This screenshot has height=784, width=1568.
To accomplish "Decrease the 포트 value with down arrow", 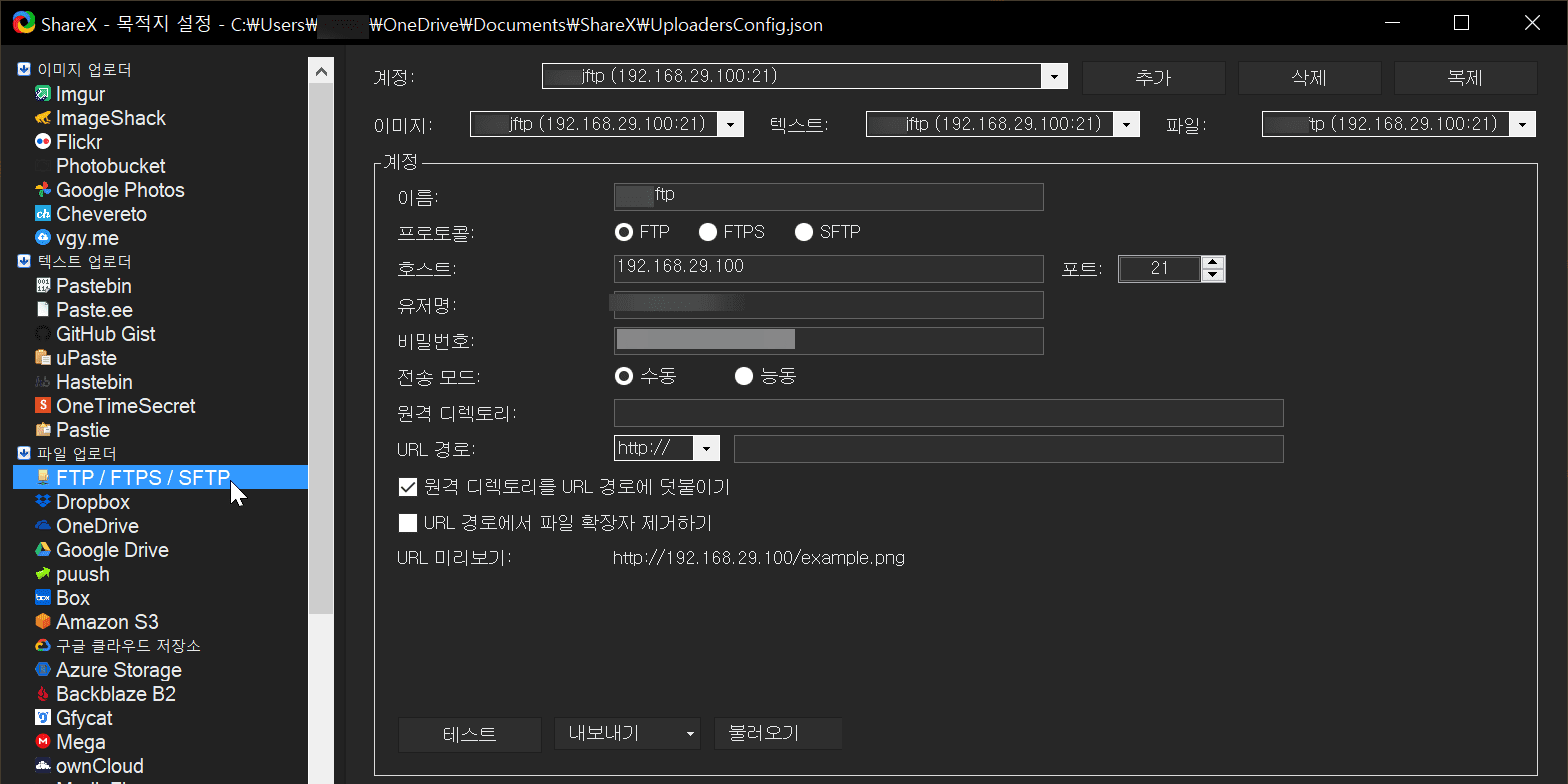I will tap(1212, 274).
